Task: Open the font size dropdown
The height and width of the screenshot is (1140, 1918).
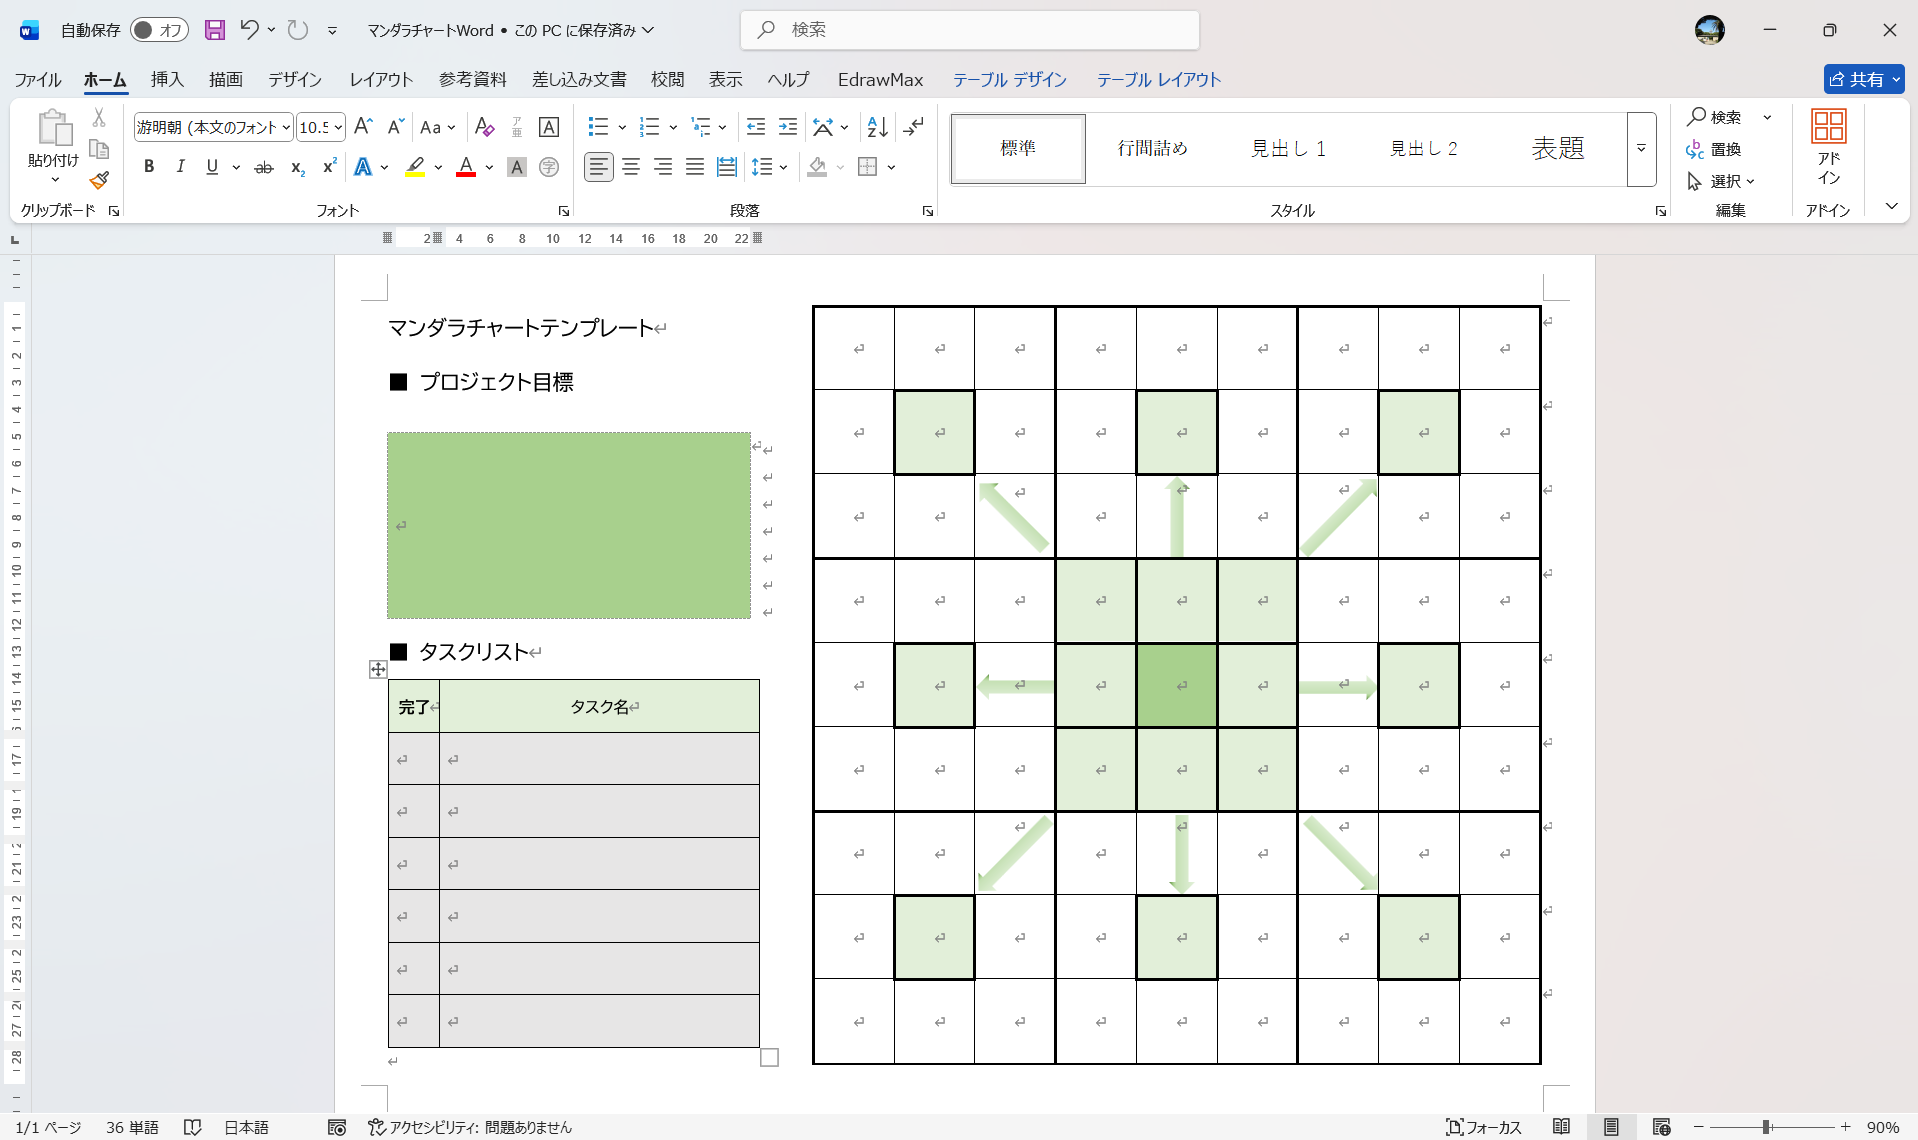Action: tap(338, 127)
